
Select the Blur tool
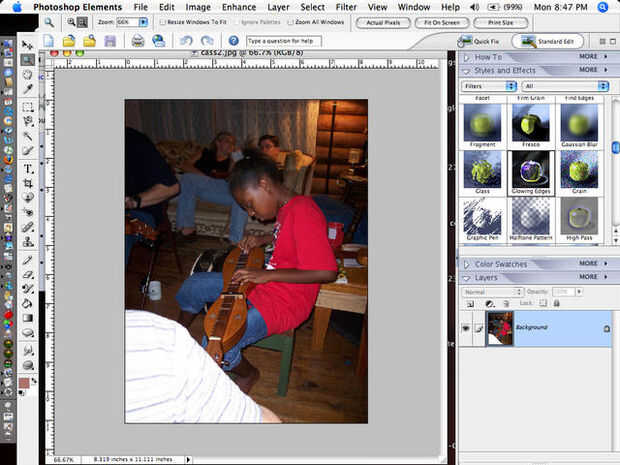pos(27,350)
